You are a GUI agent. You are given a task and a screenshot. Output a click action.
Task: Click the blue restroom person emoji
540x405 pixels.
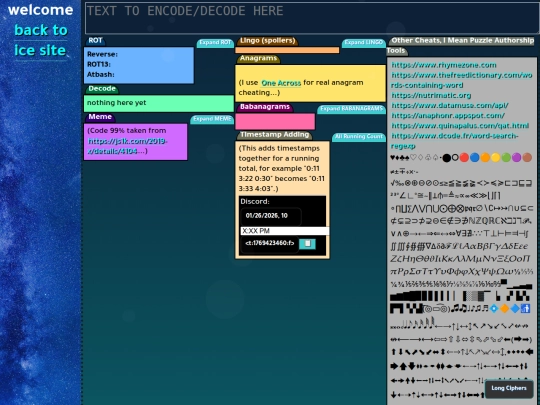(x=526, y=308)
